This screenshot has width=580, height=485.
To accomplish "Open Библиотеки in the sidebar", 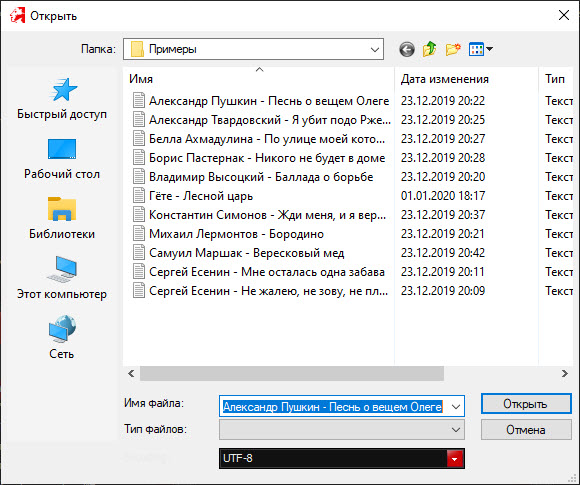I will (x=62, y=219).
